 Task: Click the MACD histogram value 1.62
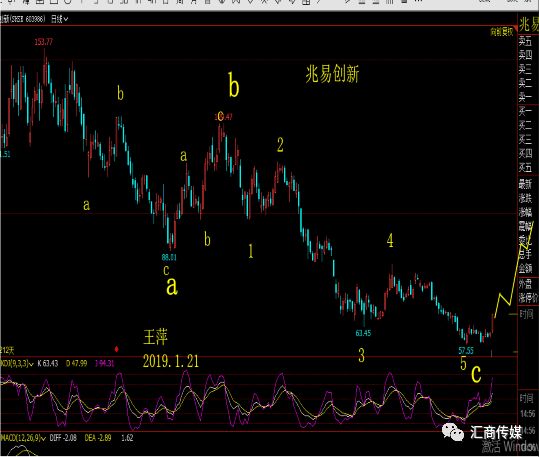click(127, 438)
